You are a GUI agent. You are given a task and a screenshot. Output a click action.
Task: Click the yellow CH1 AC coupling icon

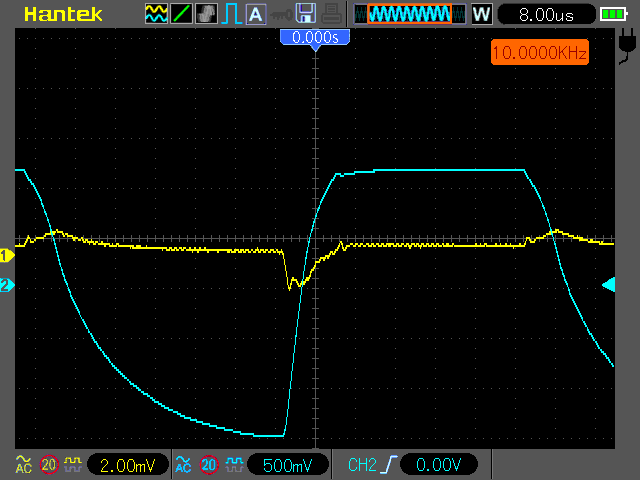pos(24,465)
